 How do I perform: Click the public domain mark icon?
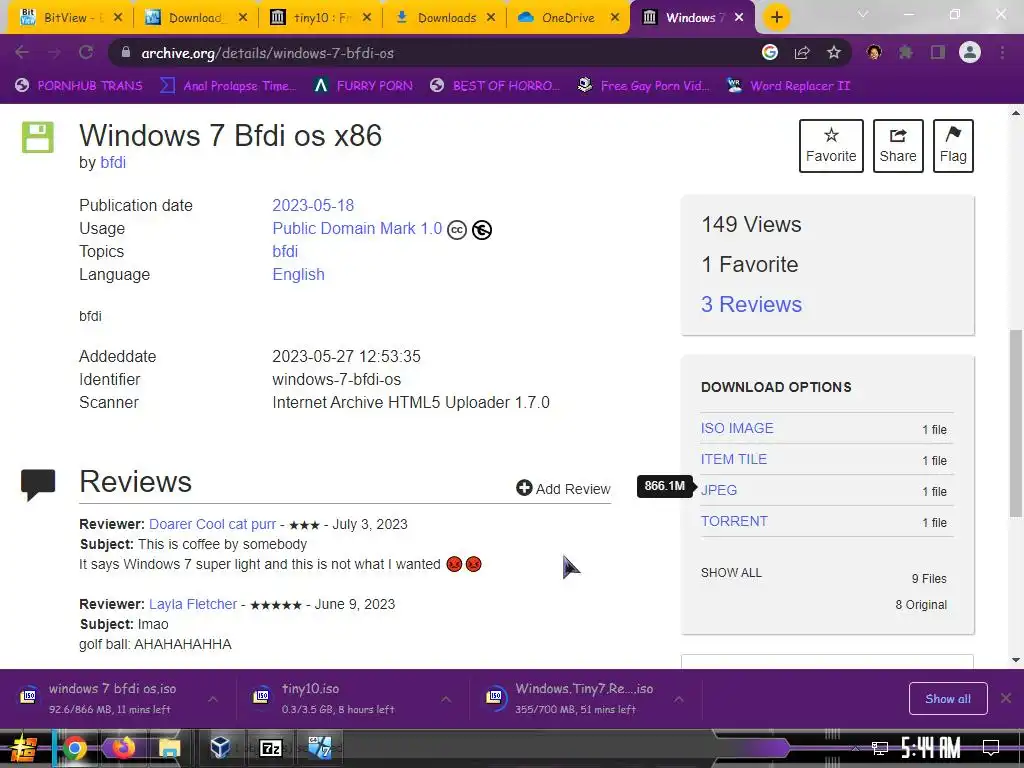click(x=482, y=230)
